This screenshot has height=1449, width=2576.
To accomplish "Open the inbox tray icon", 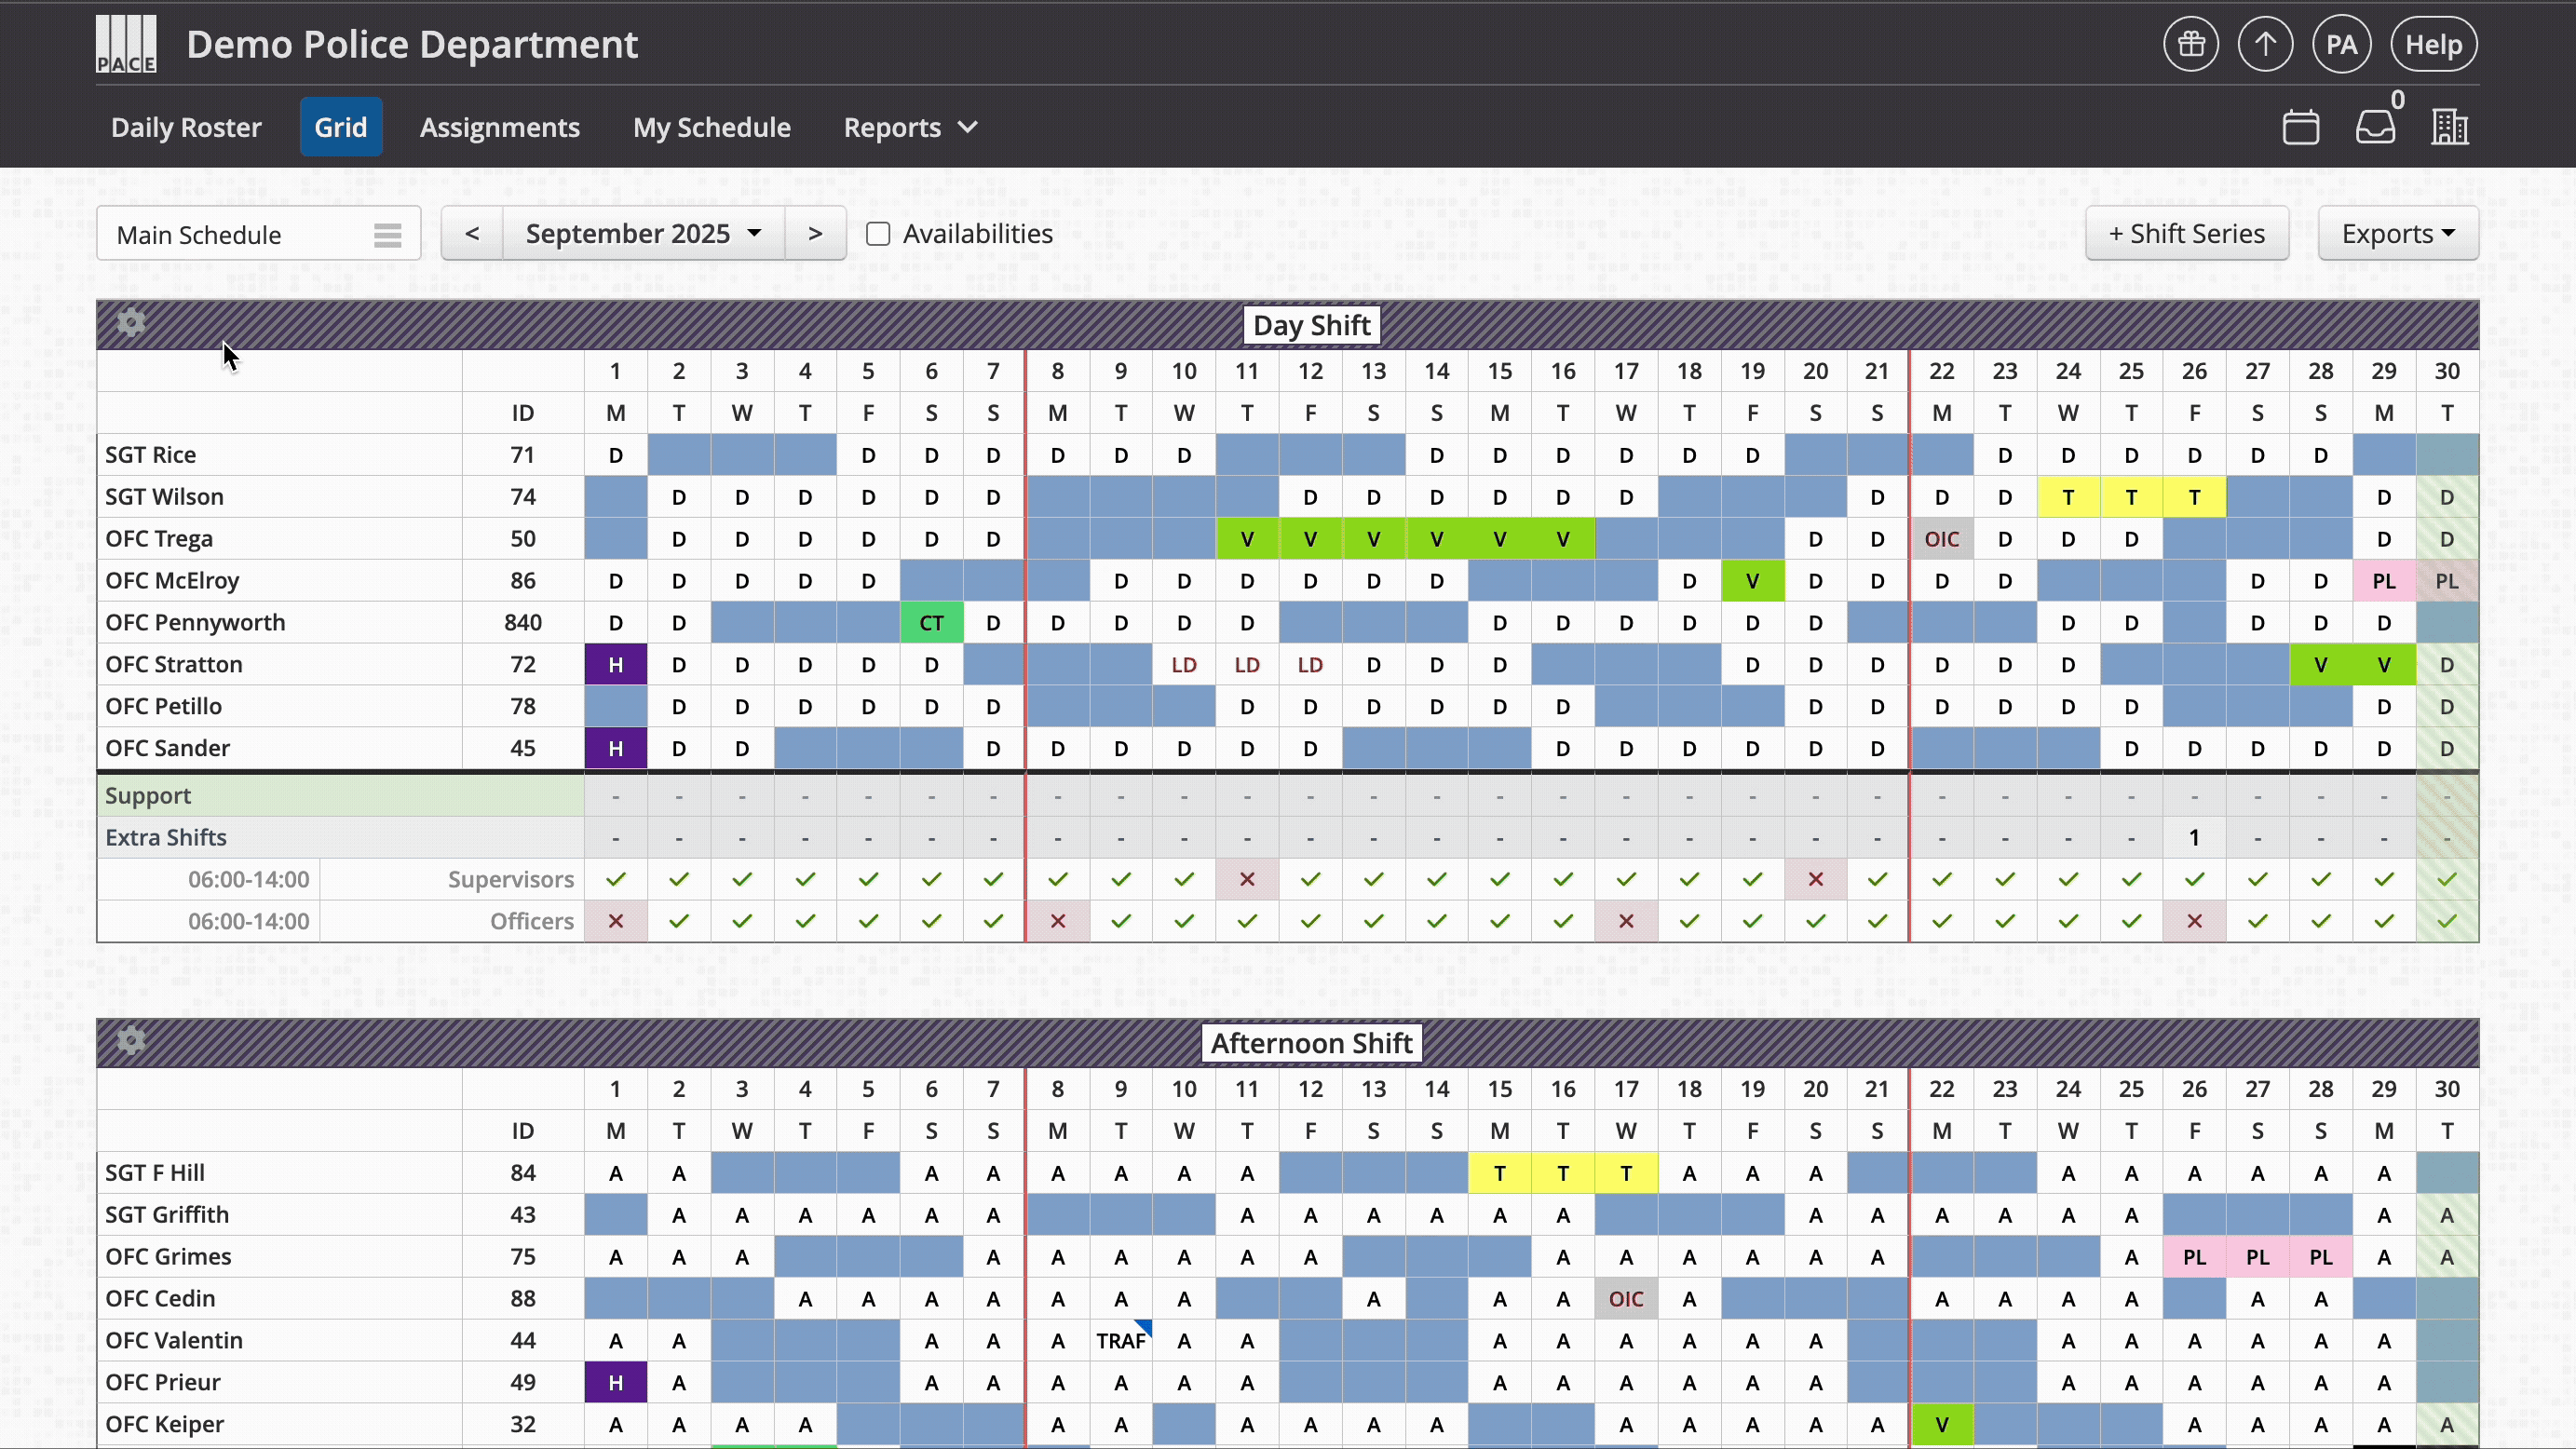I will [2375, 128].
